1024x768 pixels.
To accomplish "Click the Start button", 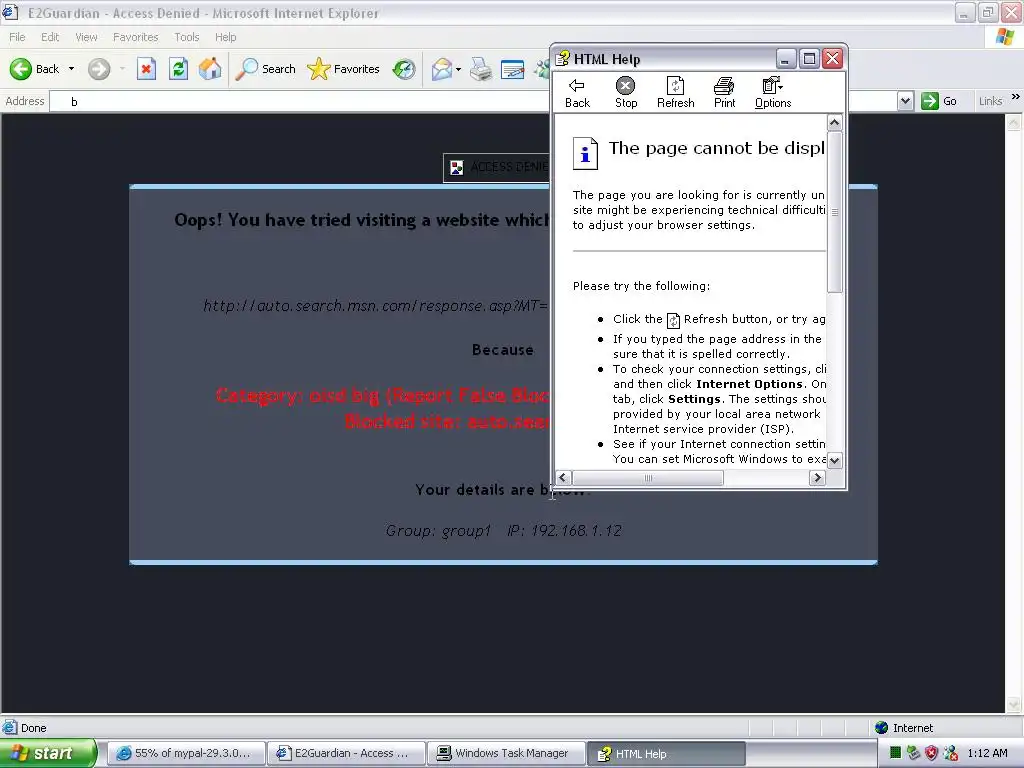I will tap(48, 753).
